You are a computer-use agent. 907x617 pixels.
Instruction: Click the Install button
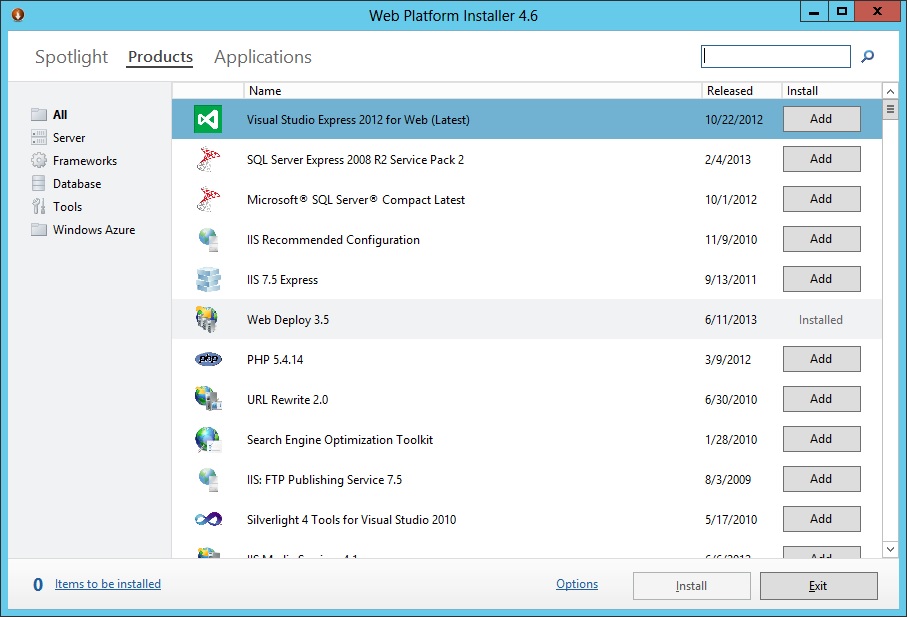[x=692, y=586]
